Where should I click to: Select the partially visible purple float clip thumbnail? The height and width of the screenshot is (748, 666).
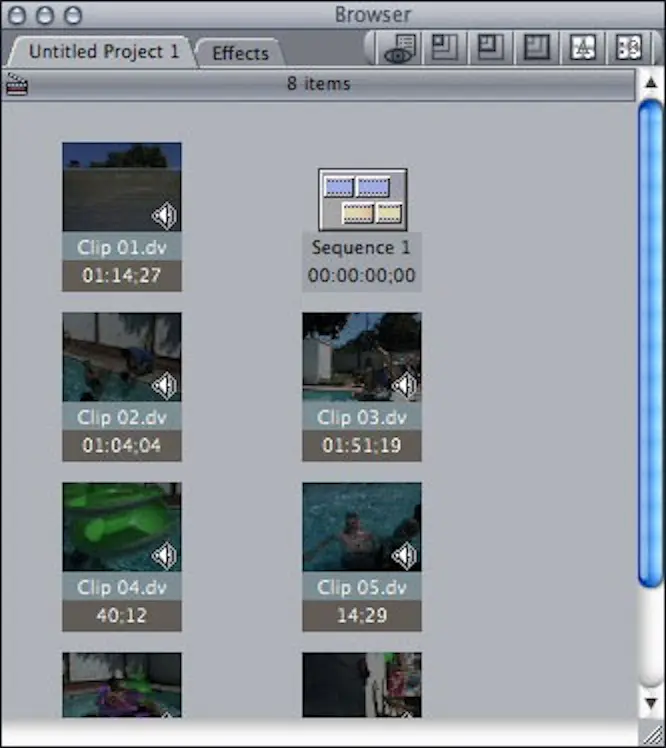[122, 685]
